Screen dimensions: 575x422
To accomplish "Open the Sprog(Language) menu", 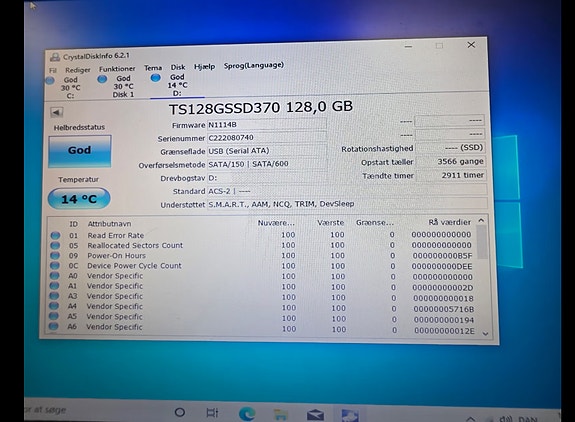I will 254,65.
